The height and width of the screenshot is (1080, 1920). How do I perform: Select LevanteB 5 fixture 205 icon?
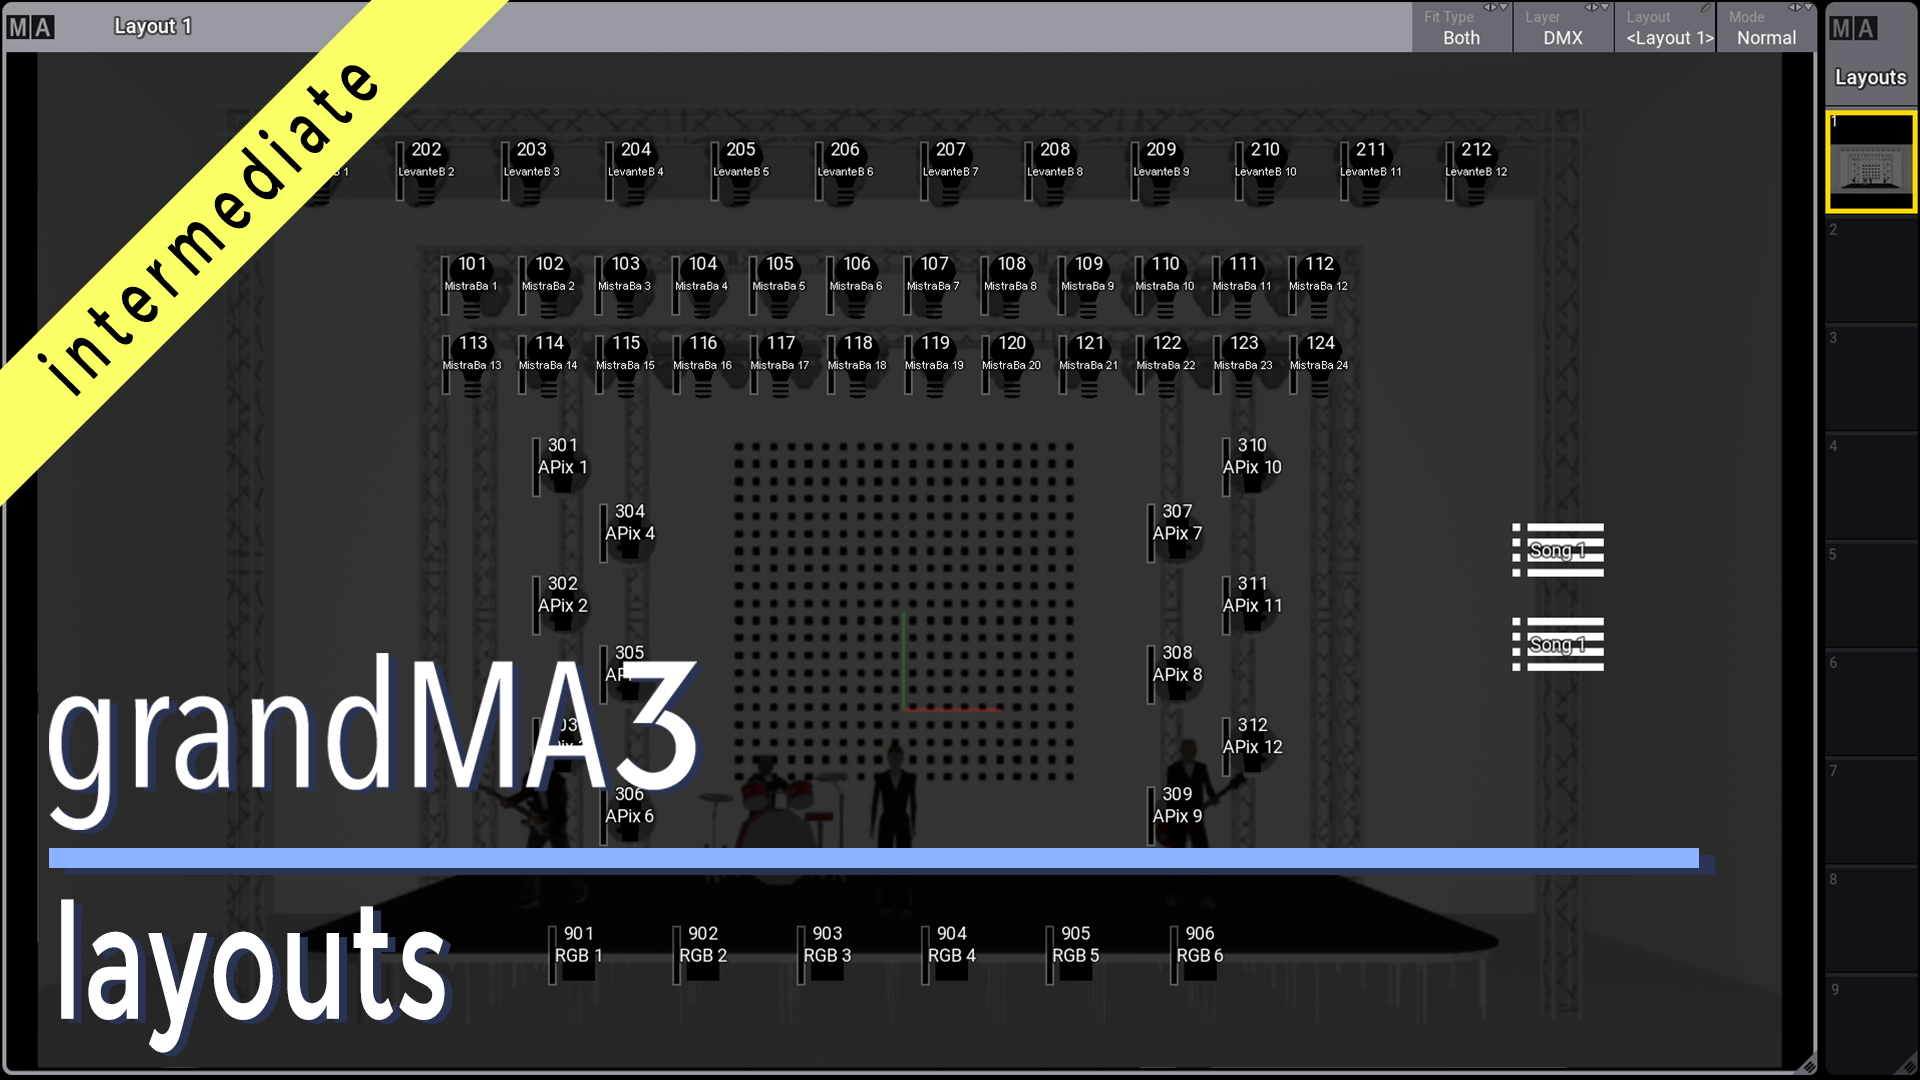point(740,170)
